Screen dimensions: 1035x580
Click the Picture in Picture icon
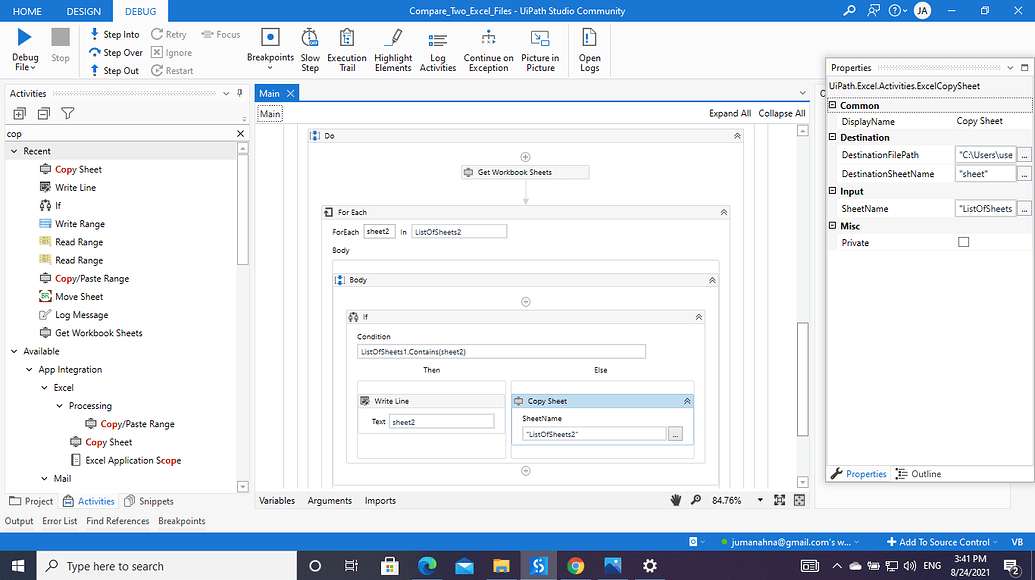540,38
